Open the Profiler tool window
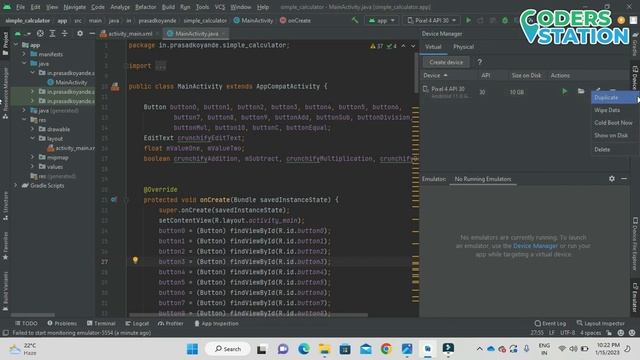Image resolution: width=640 pixels, height=360 pixels. [171, 323]
